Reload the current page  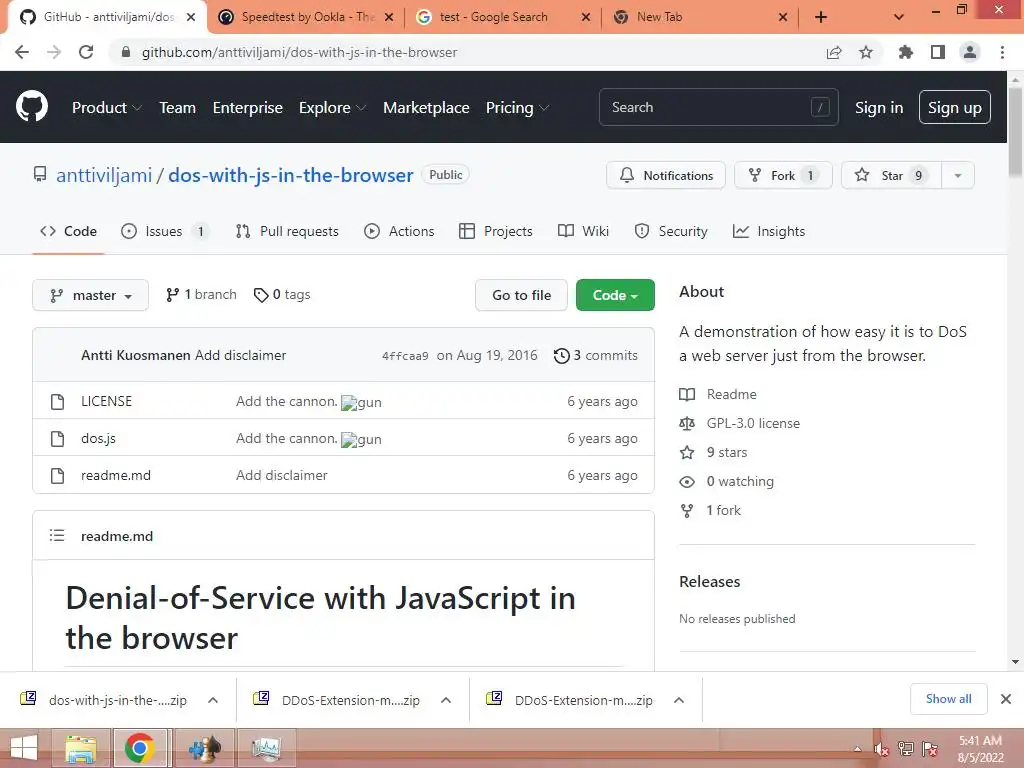pyautogui.click(x=86, y=52)
